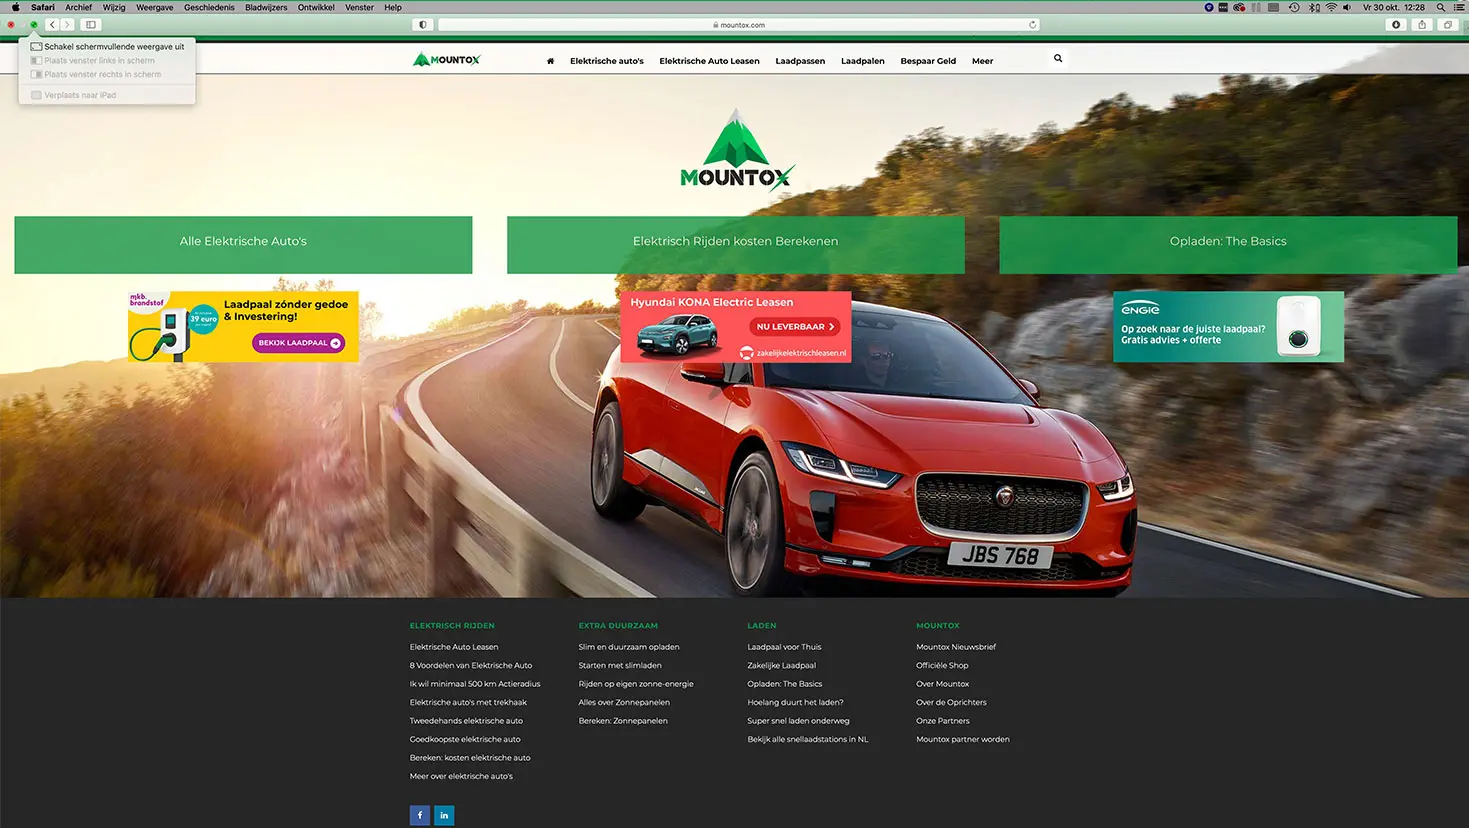Viewport: 1469px width, 828px height.
Task: Click 'Elektrisch Rijden kosten Berekenen' button
Action: [x=736, y=244]
